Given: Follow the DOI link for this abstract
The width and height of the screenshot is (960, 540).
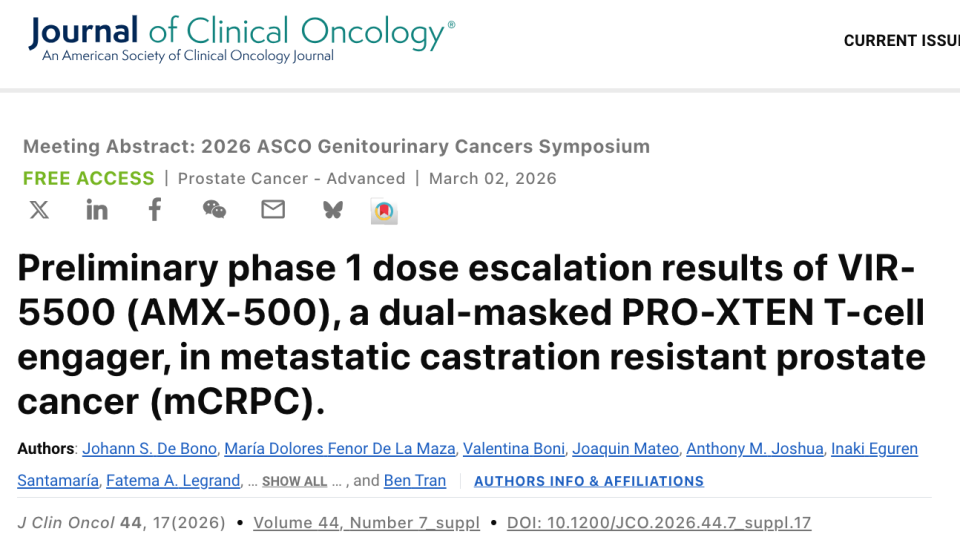Looking at the screenshot, I should click(x=658, y=523).
